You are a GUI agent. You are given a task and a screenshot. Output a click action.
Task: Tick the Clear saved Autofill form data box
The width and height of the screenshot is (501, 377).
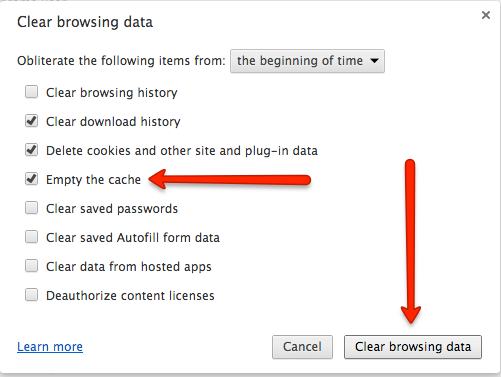tap(31, 237)
